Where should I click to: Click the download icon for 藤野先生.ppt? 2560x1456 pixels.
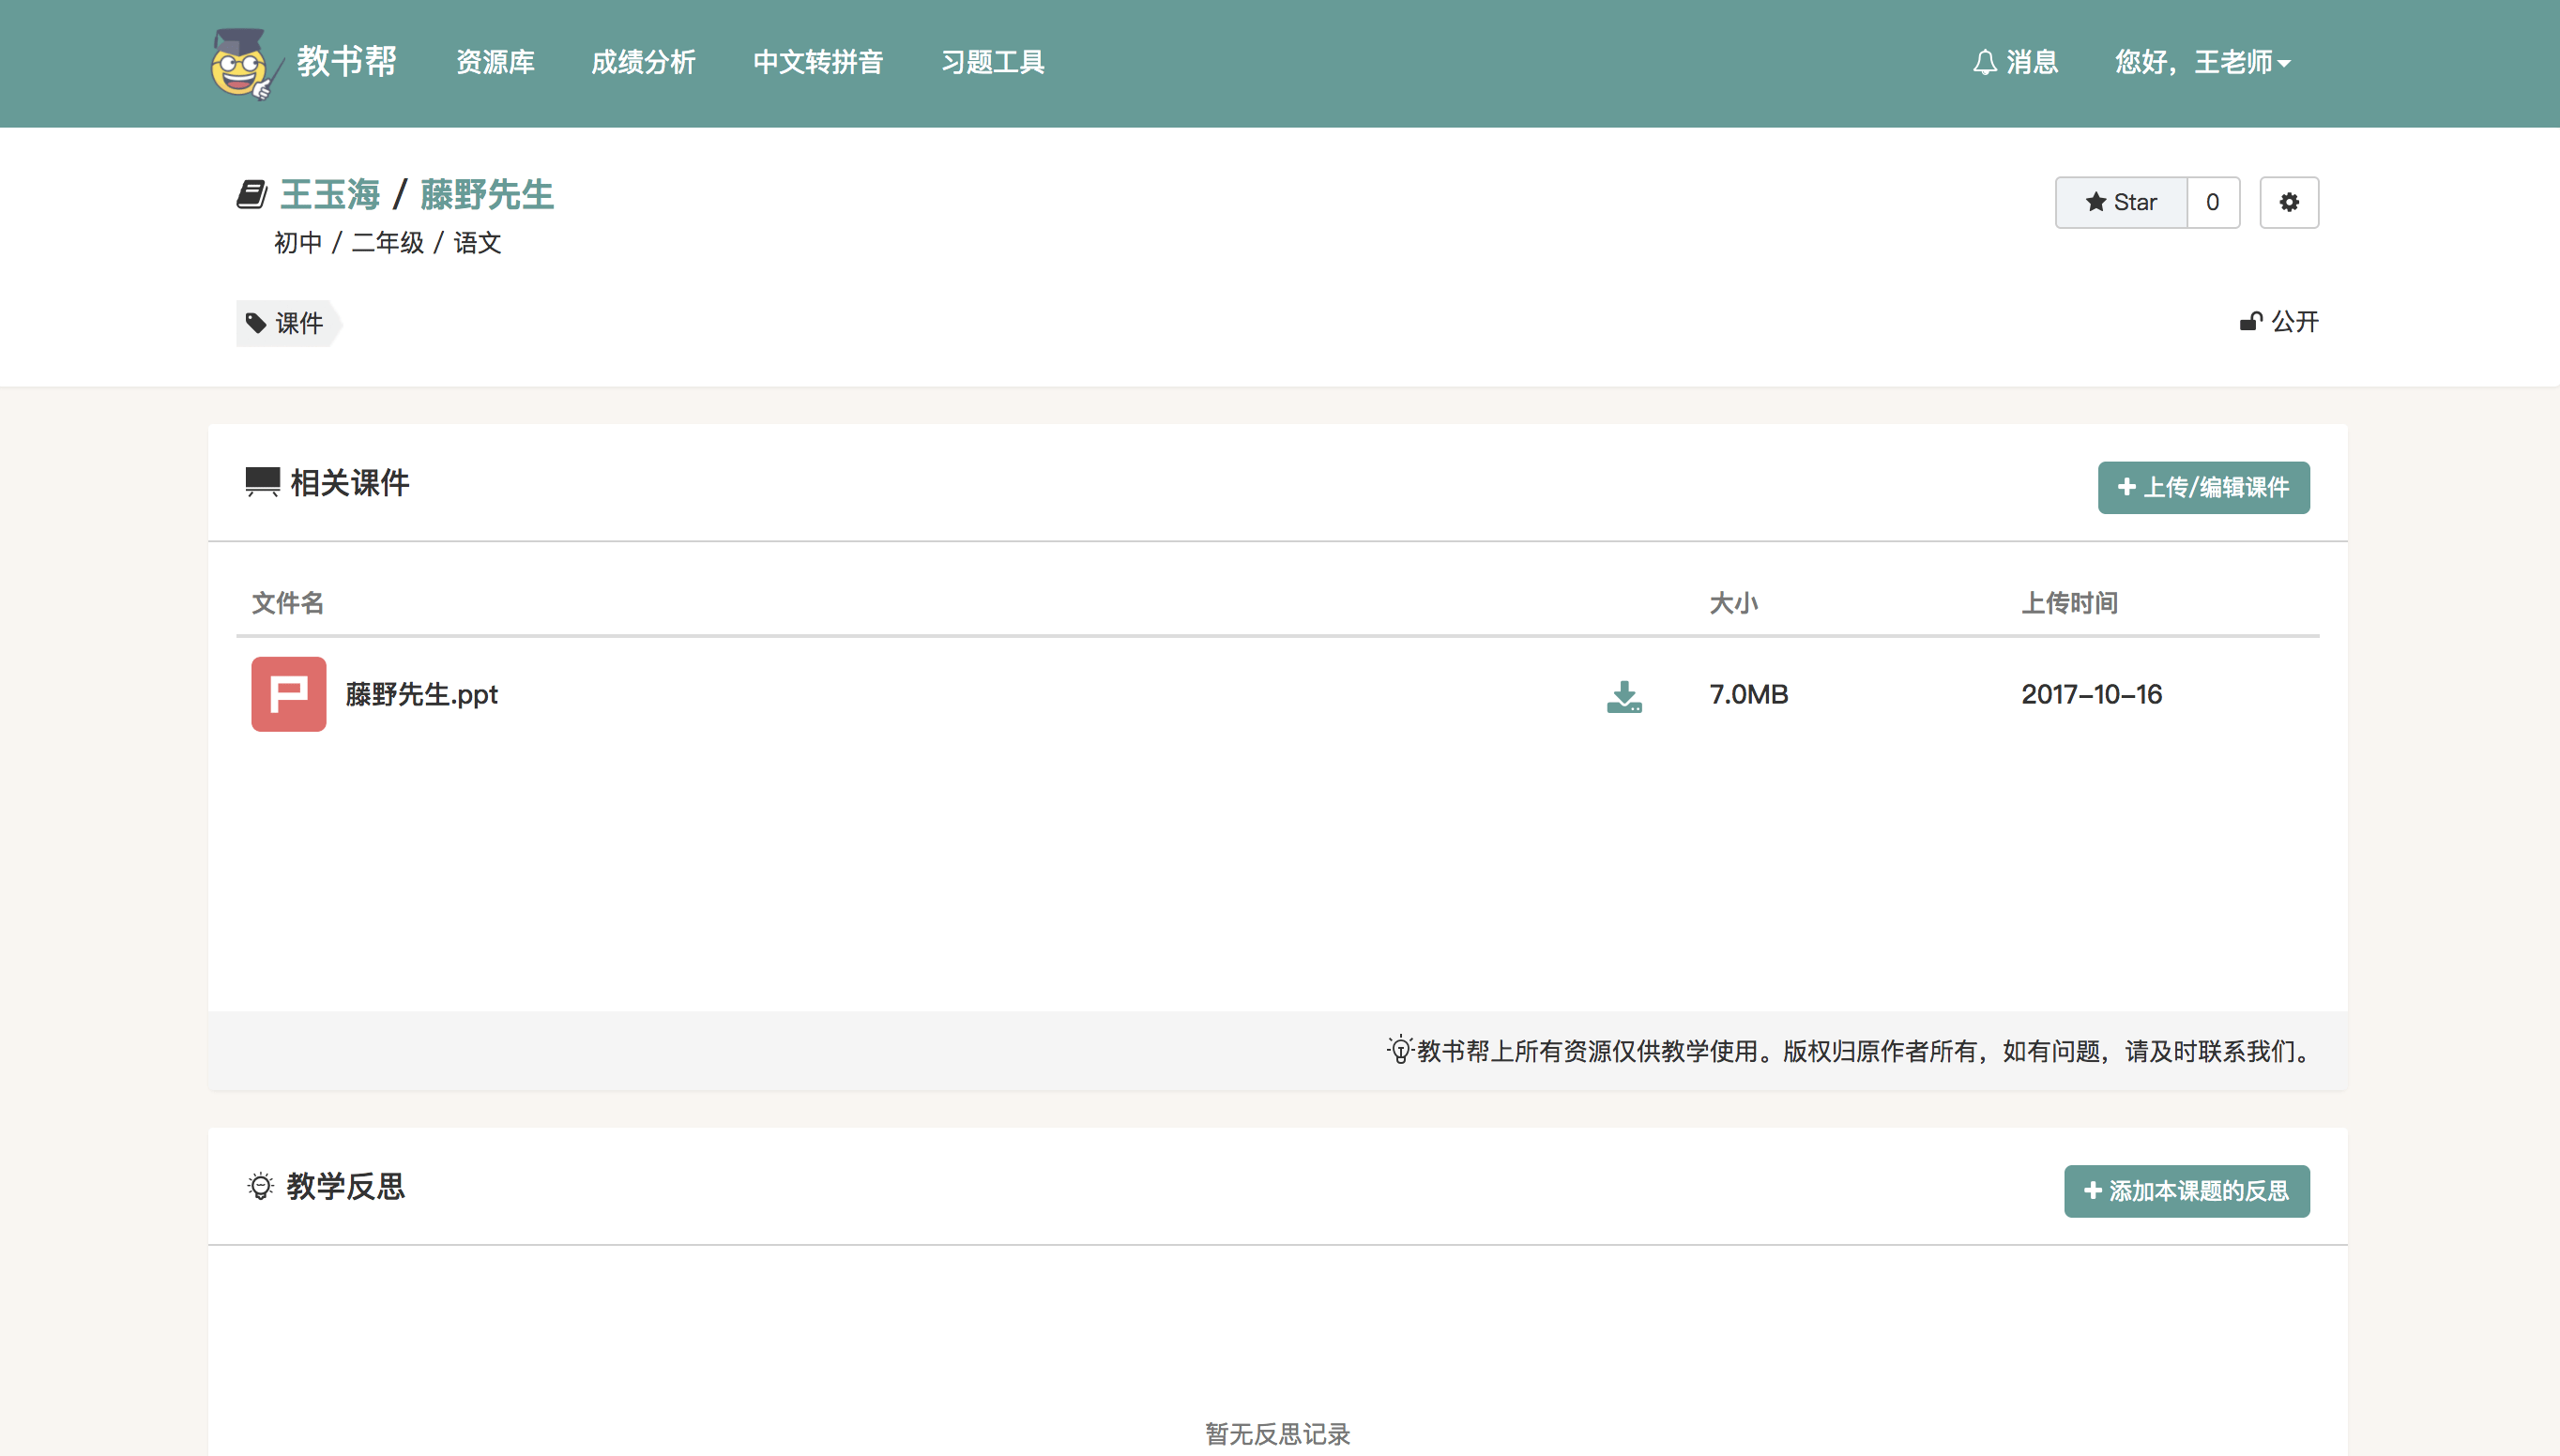pos(1624,696)
